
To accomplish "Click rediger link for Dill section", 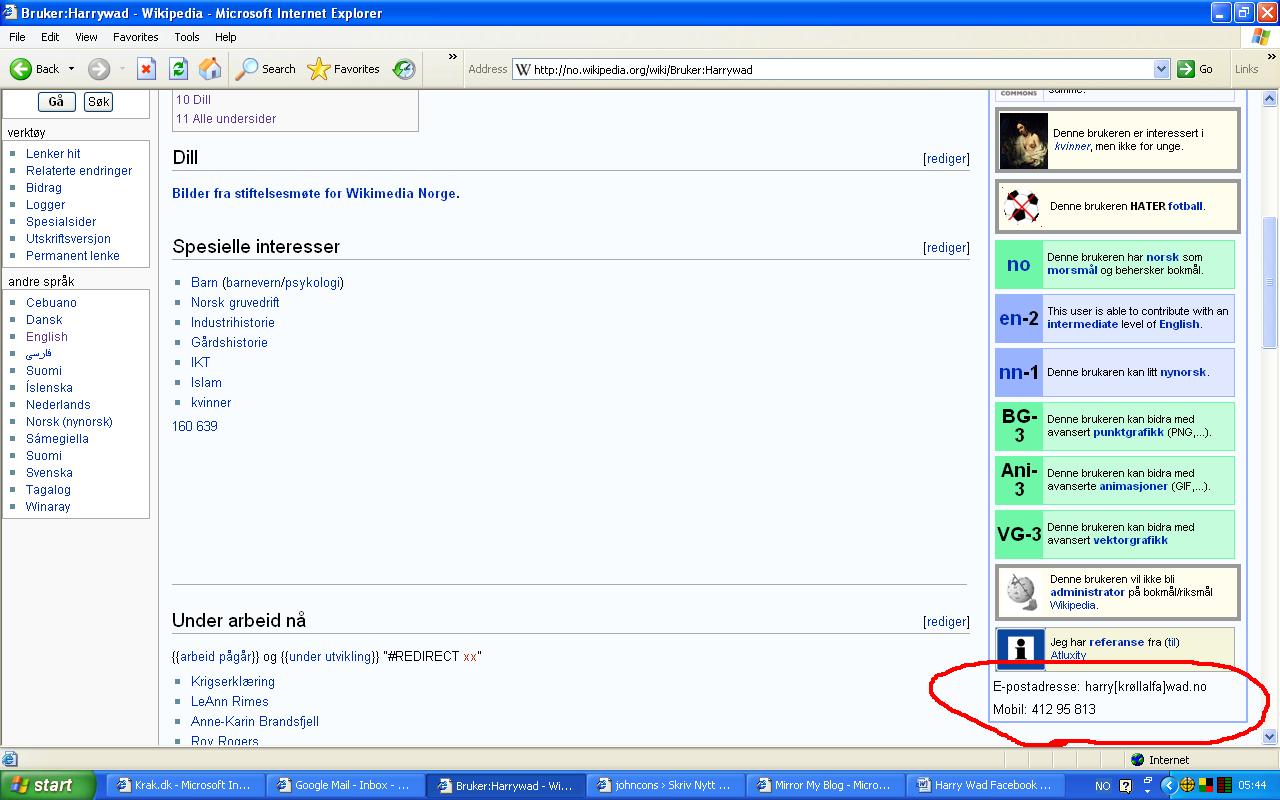I will [946, 159].
